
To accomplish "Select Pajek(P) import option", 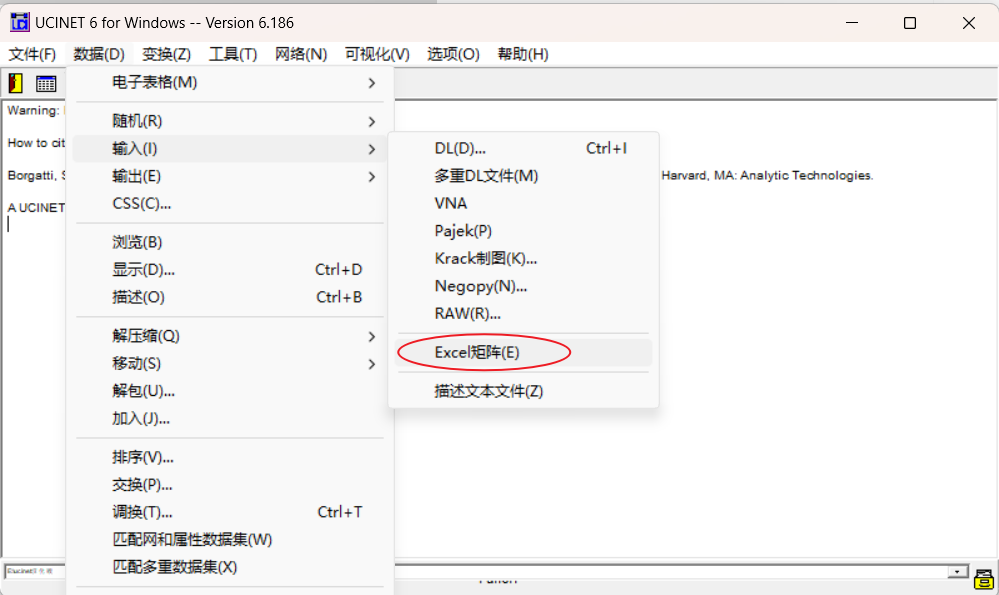I will point(524,231).
